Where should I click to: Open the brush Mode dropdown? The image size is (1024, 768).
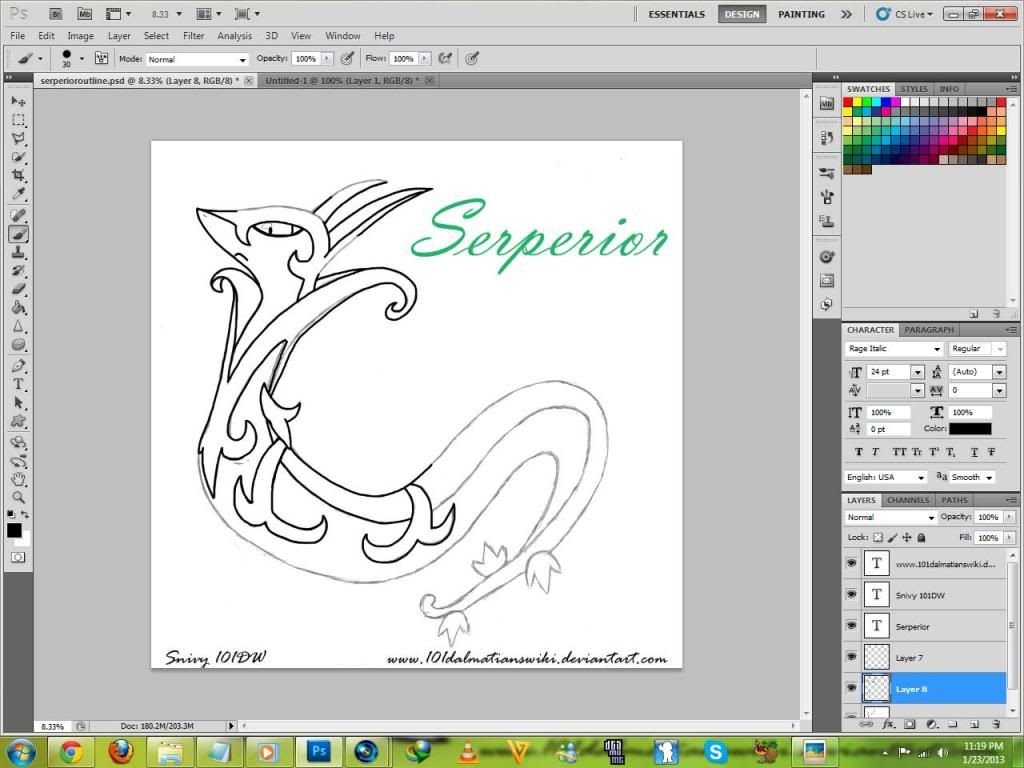coord(197,59)
